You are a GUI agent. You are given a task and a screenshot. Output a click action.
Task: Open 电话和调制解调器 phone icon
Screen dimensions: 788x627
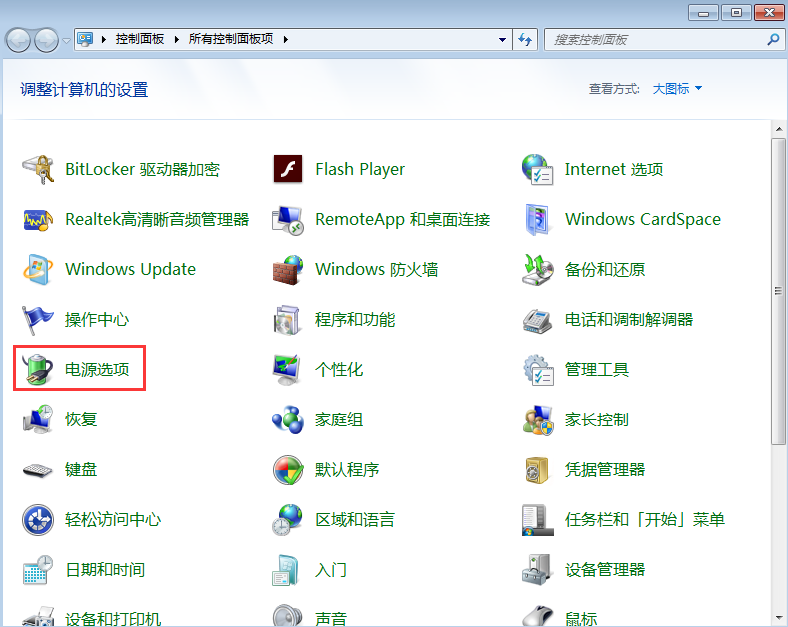537,322
